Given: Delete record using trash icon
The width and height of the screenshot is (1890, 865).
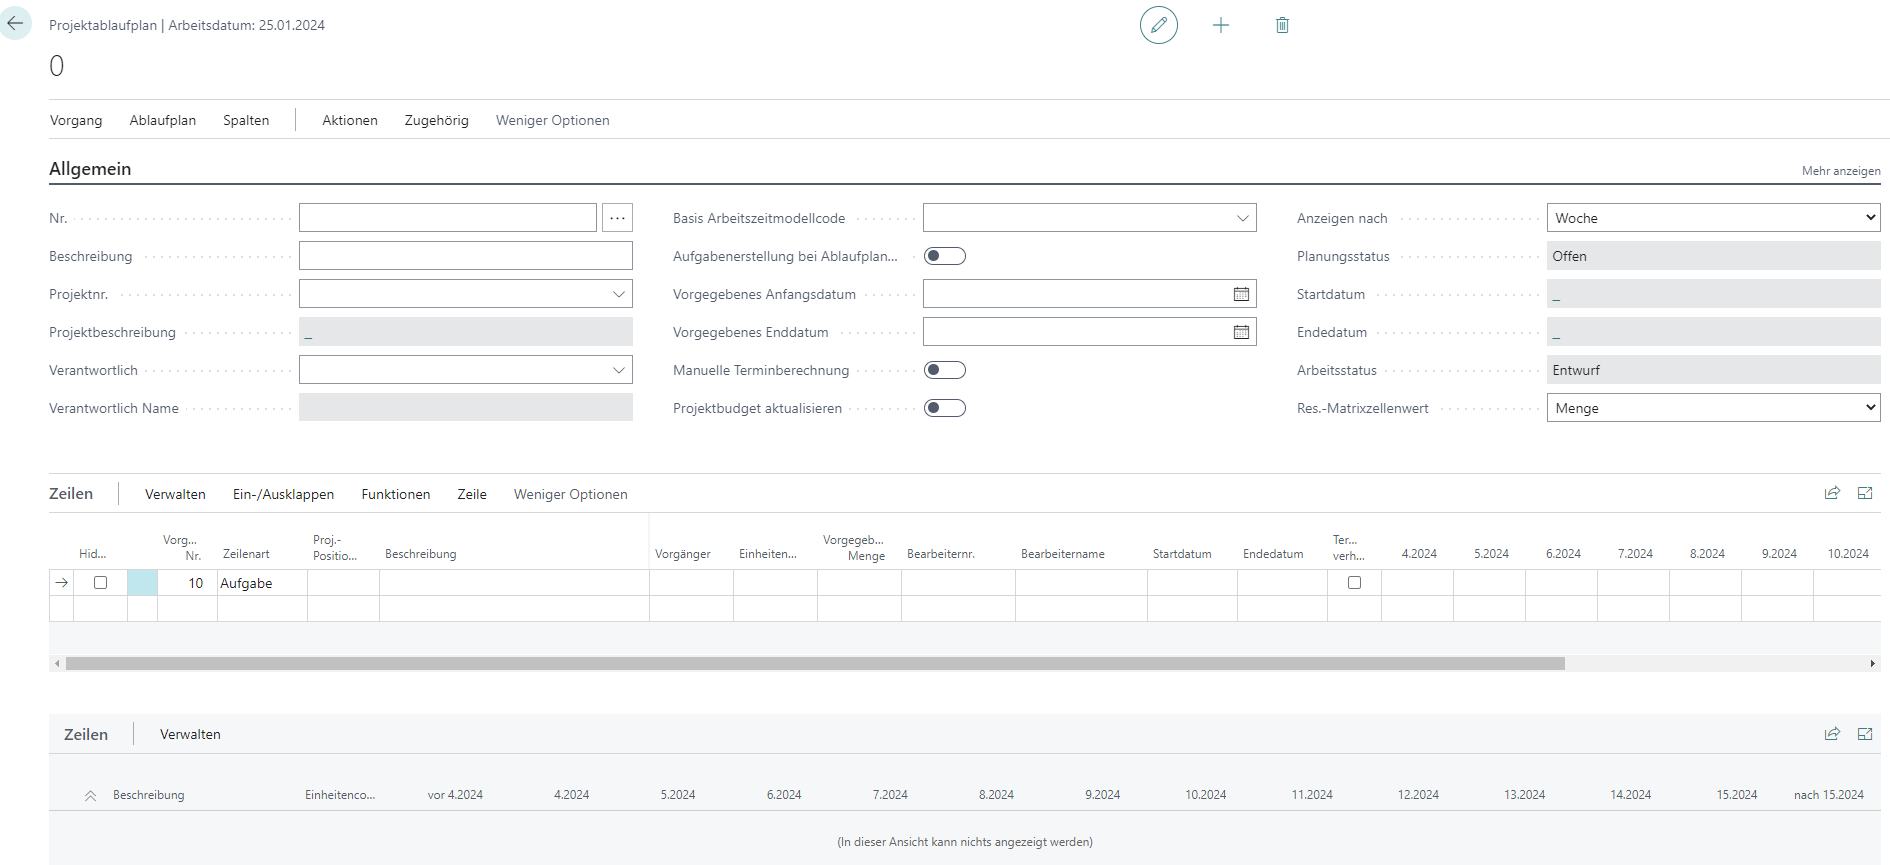Looking at the screenshot, I should click(x=1282, y=25).
